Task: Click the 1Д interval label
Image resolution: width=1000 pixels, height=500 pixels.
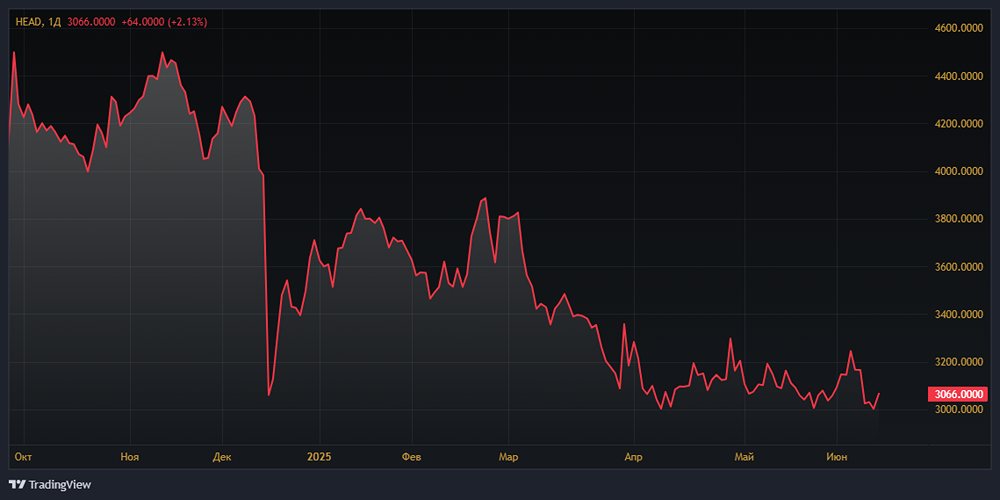Action: (54, 22)
